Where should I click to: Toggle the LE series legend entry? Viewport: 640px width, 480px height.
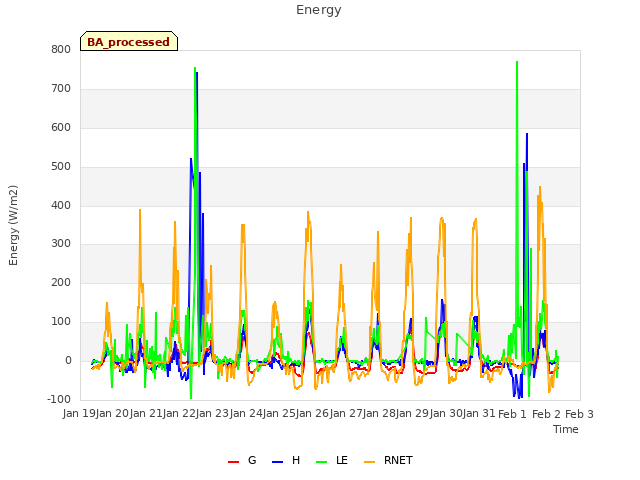[x=332, y=460]
